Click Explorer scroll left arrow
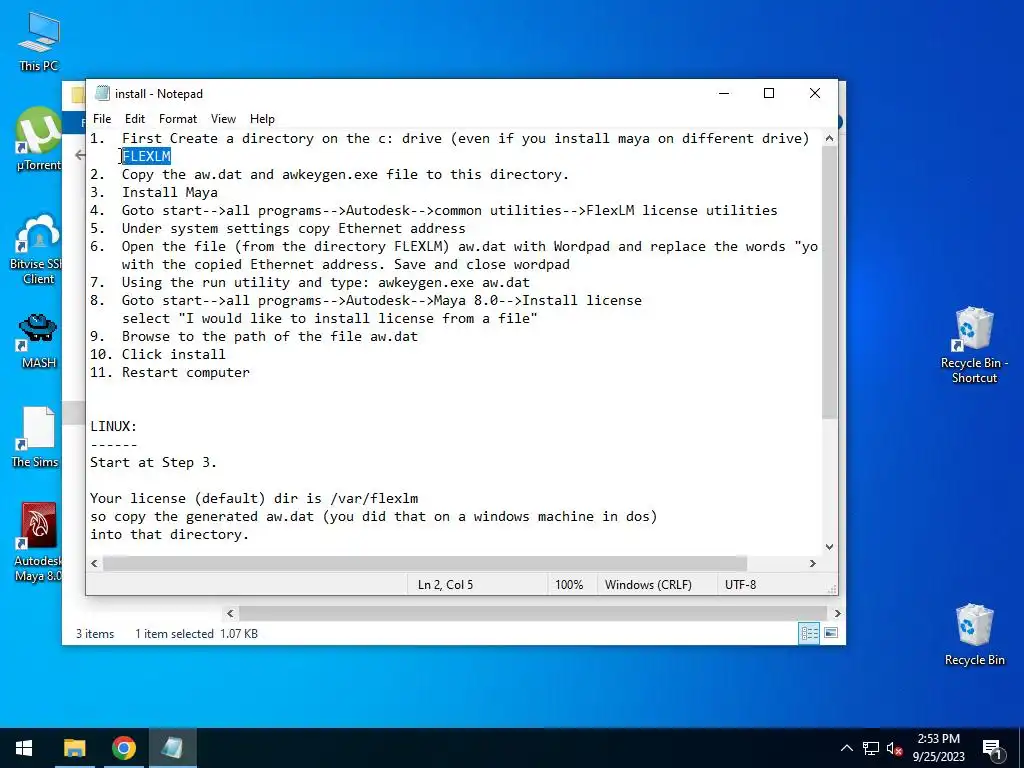The width and height of the screenshot is (1024, 768). 230,613
